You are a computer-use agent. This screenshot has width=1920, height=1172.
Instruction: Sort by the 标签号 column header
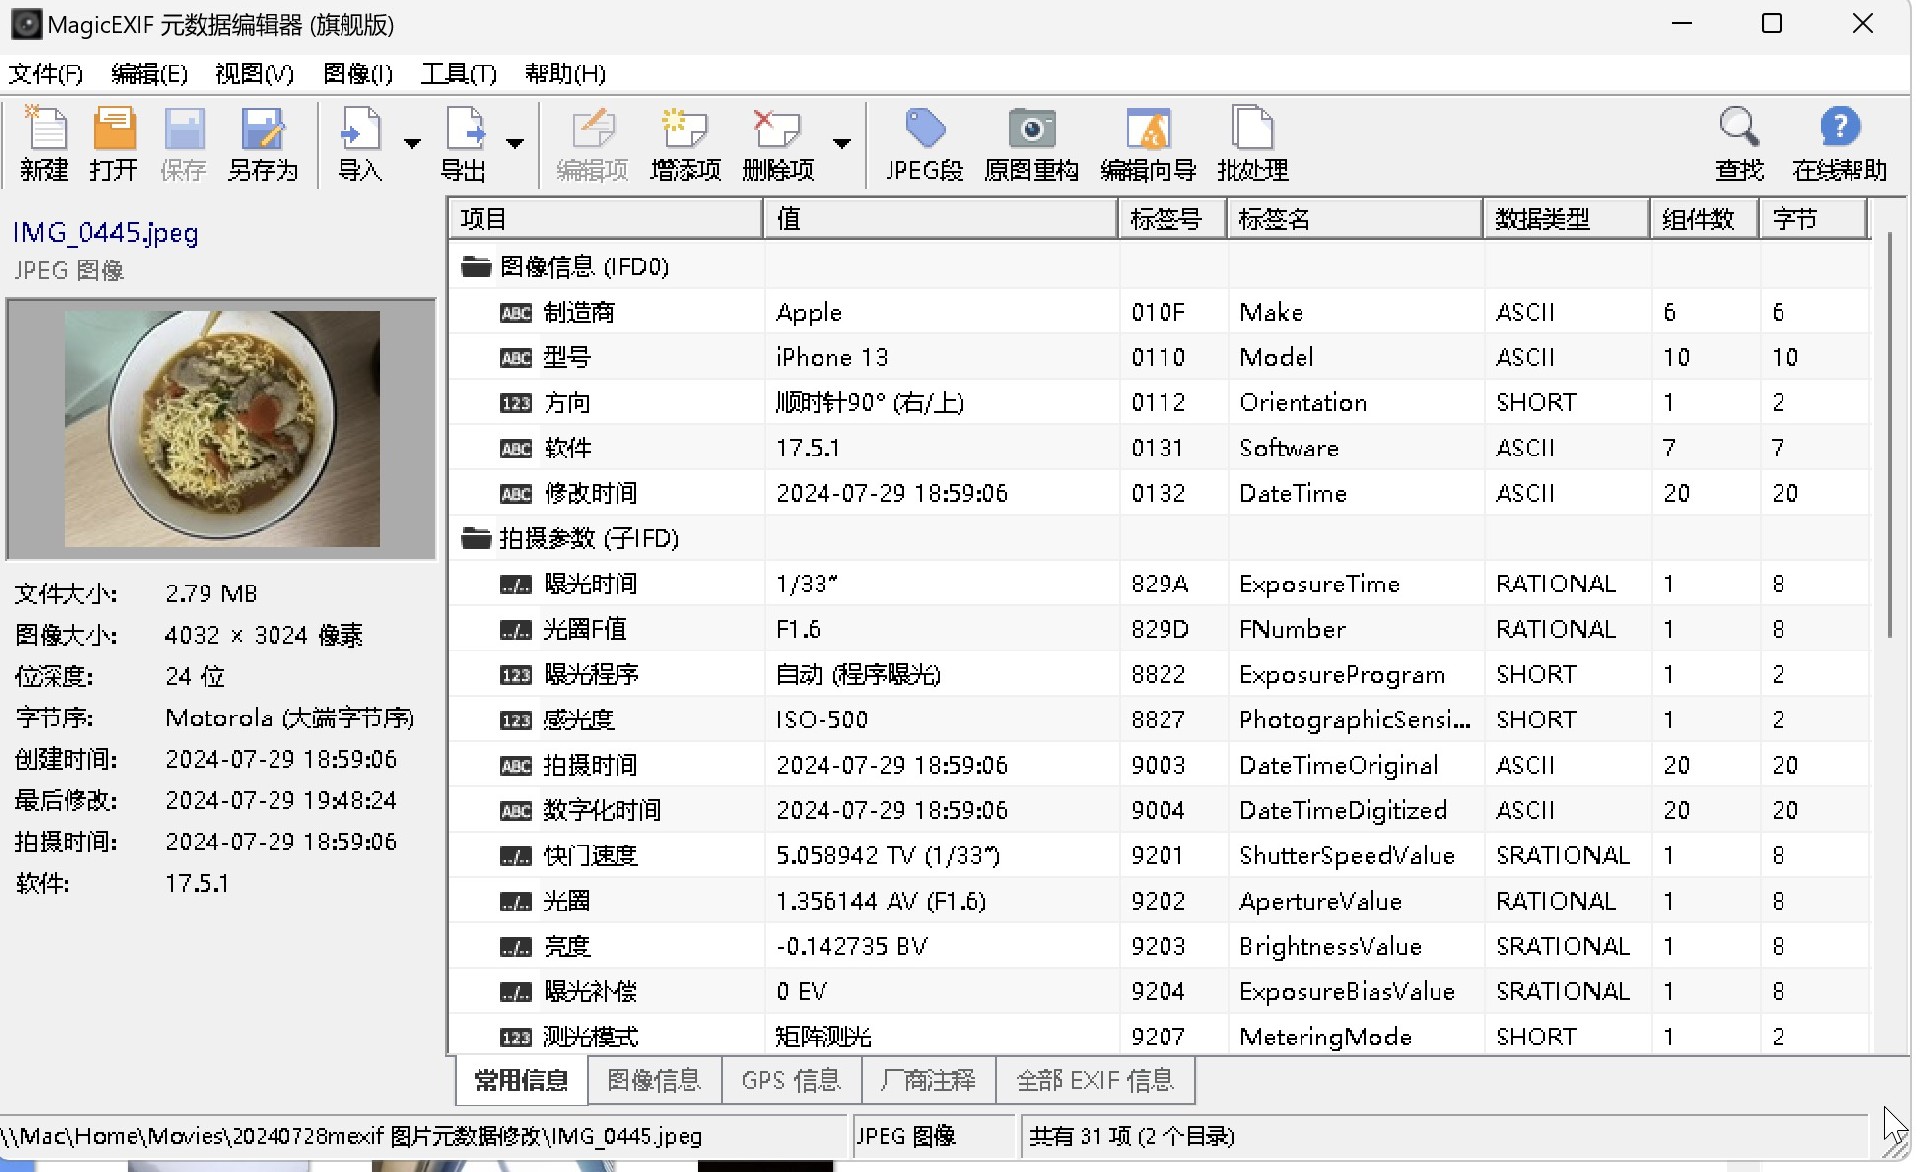point(1173,219)
